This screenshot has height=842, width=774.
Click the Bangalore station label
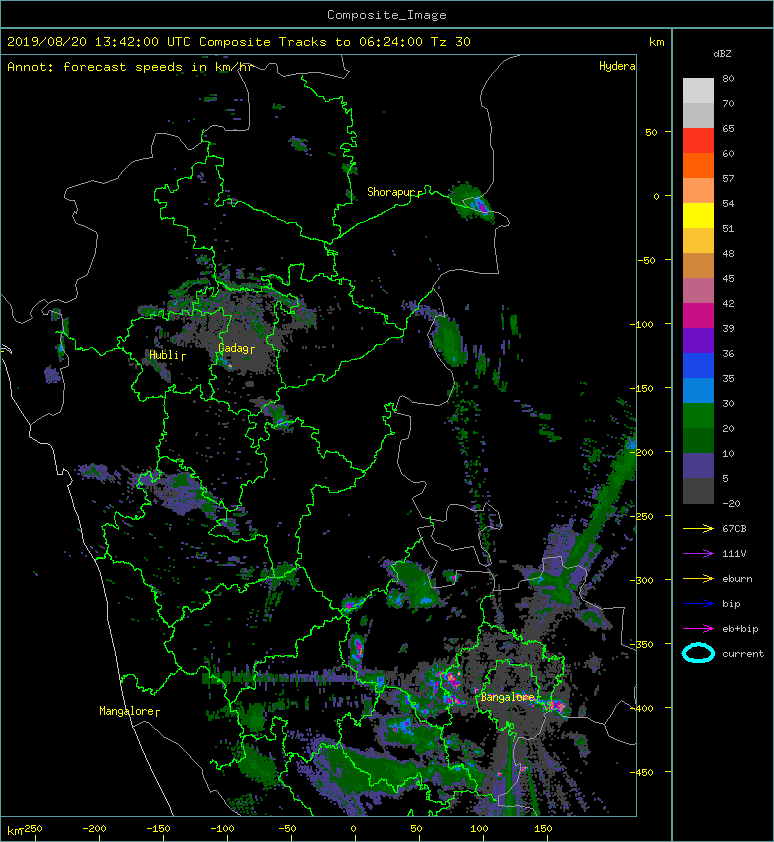[x=508, y=698]
